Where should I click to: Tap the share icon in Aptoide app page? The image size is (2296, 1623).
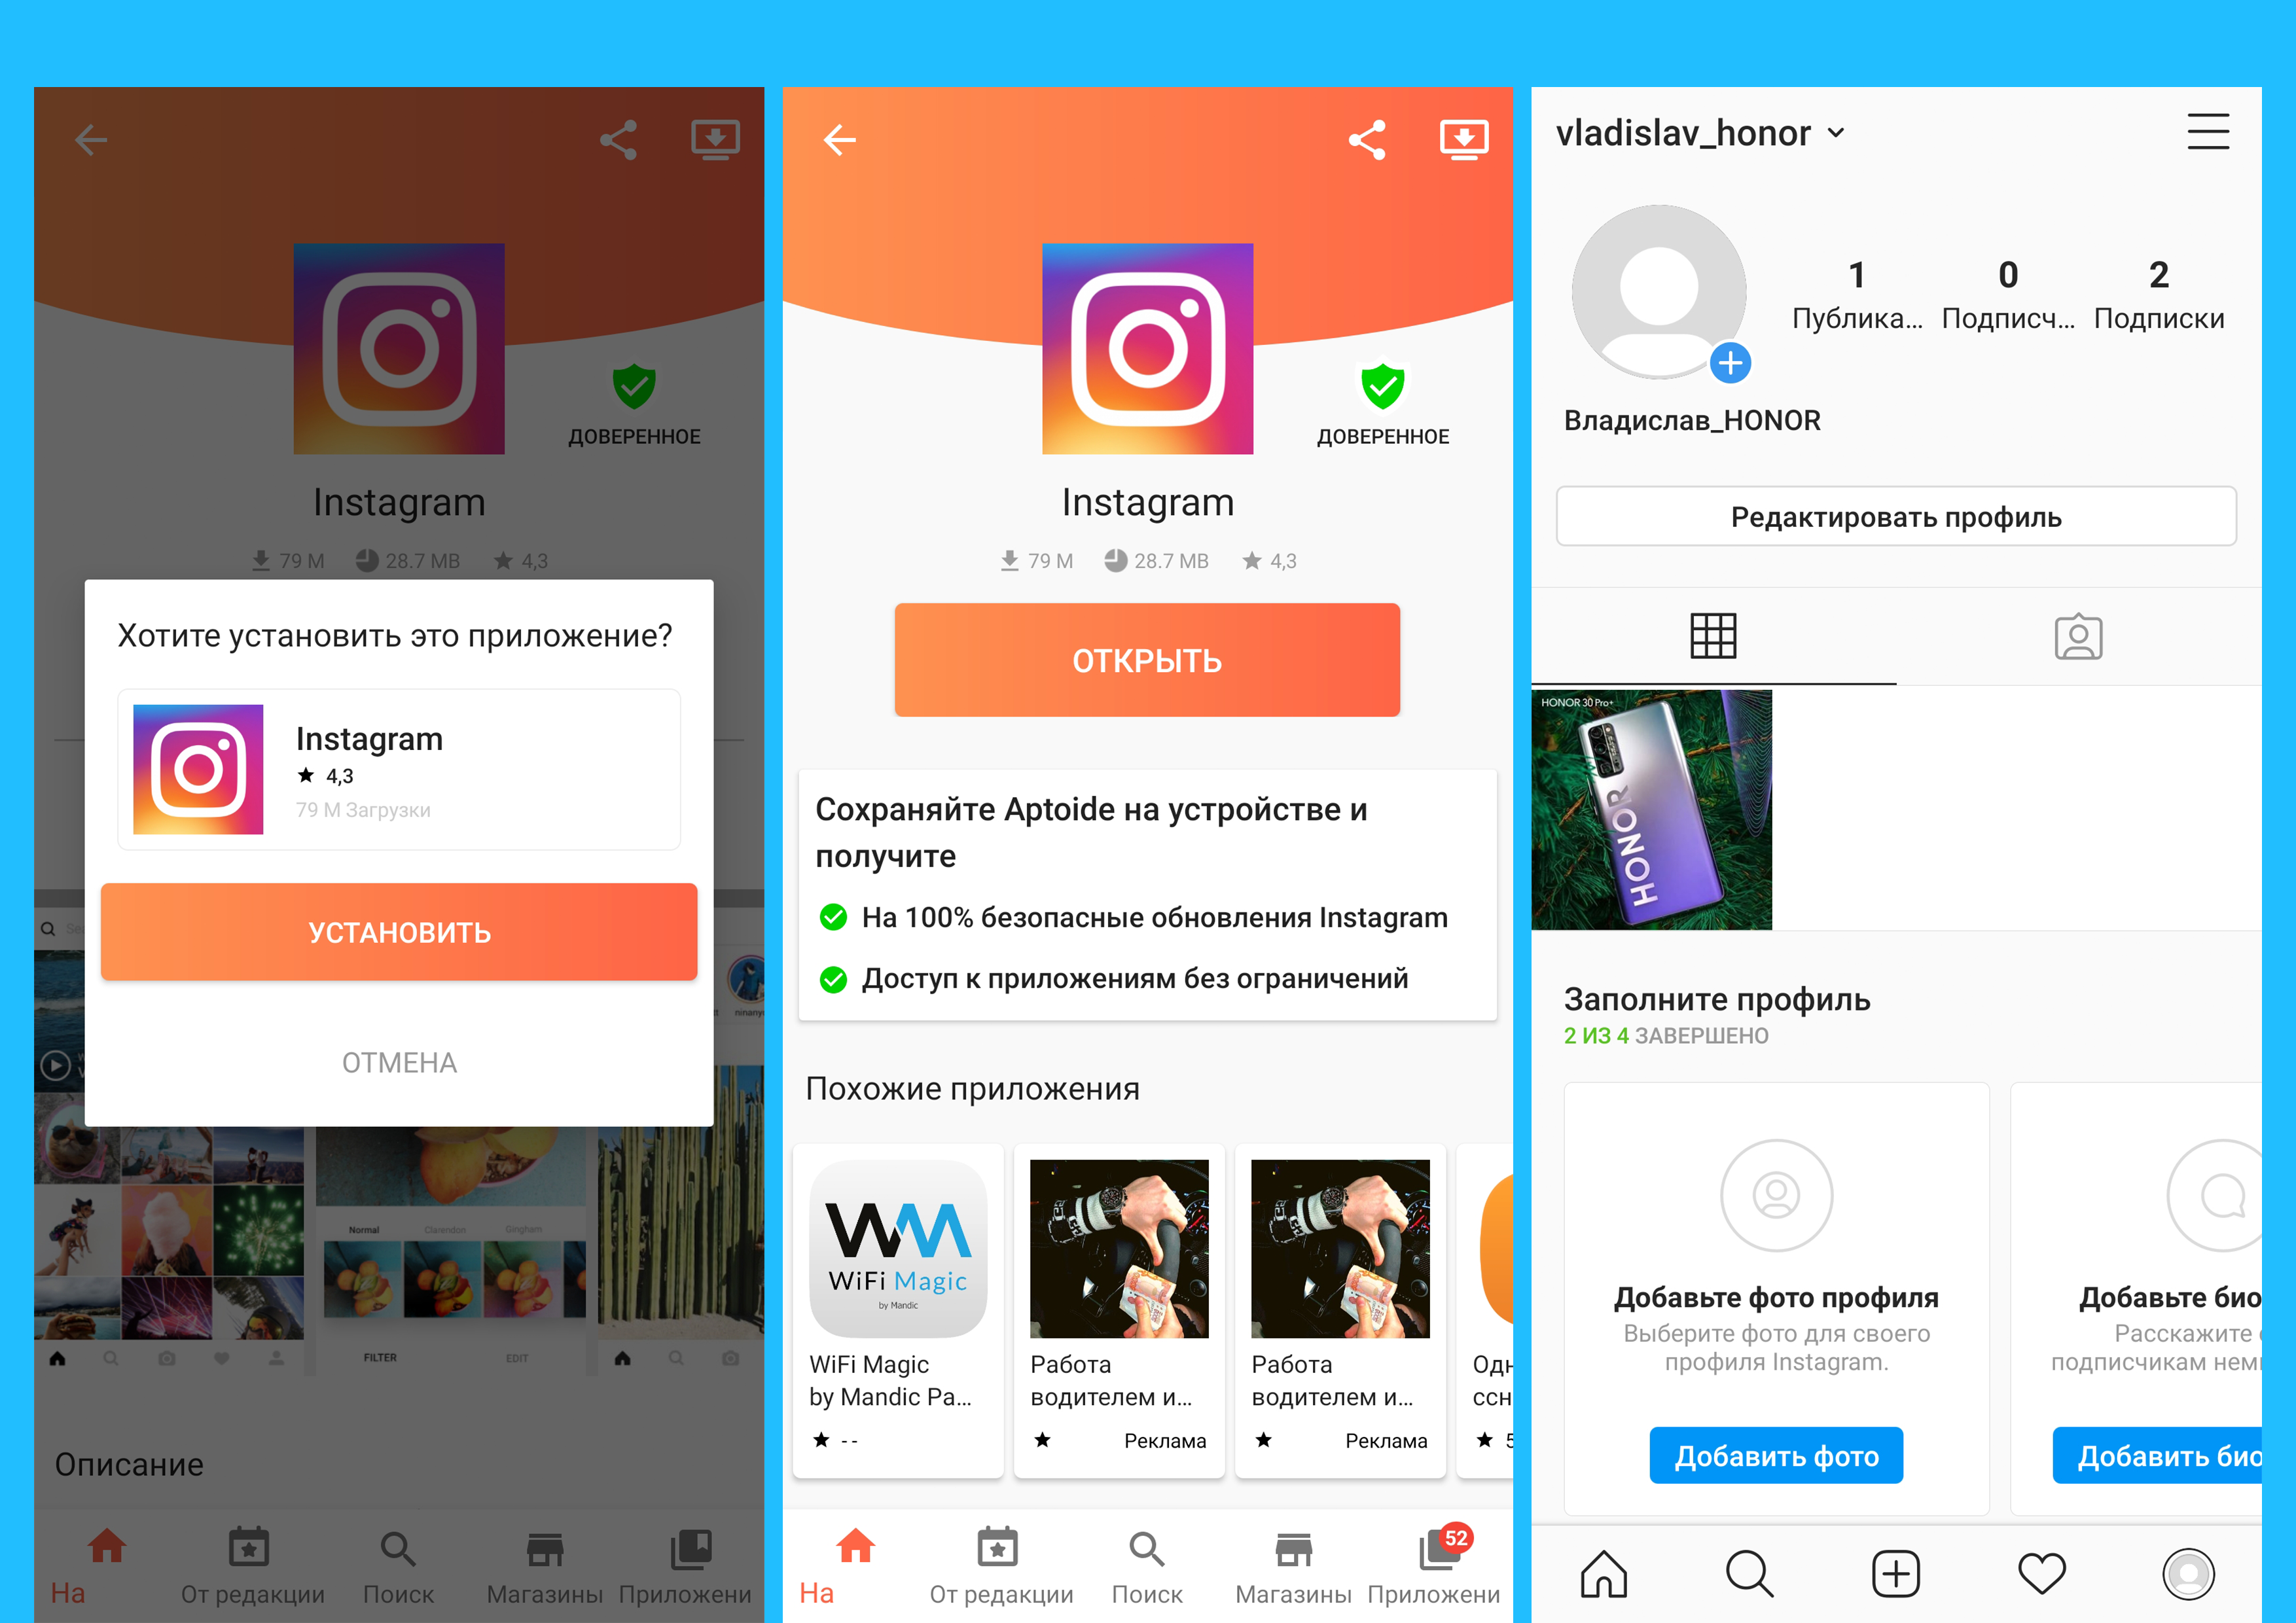(x=1369, y=132)
